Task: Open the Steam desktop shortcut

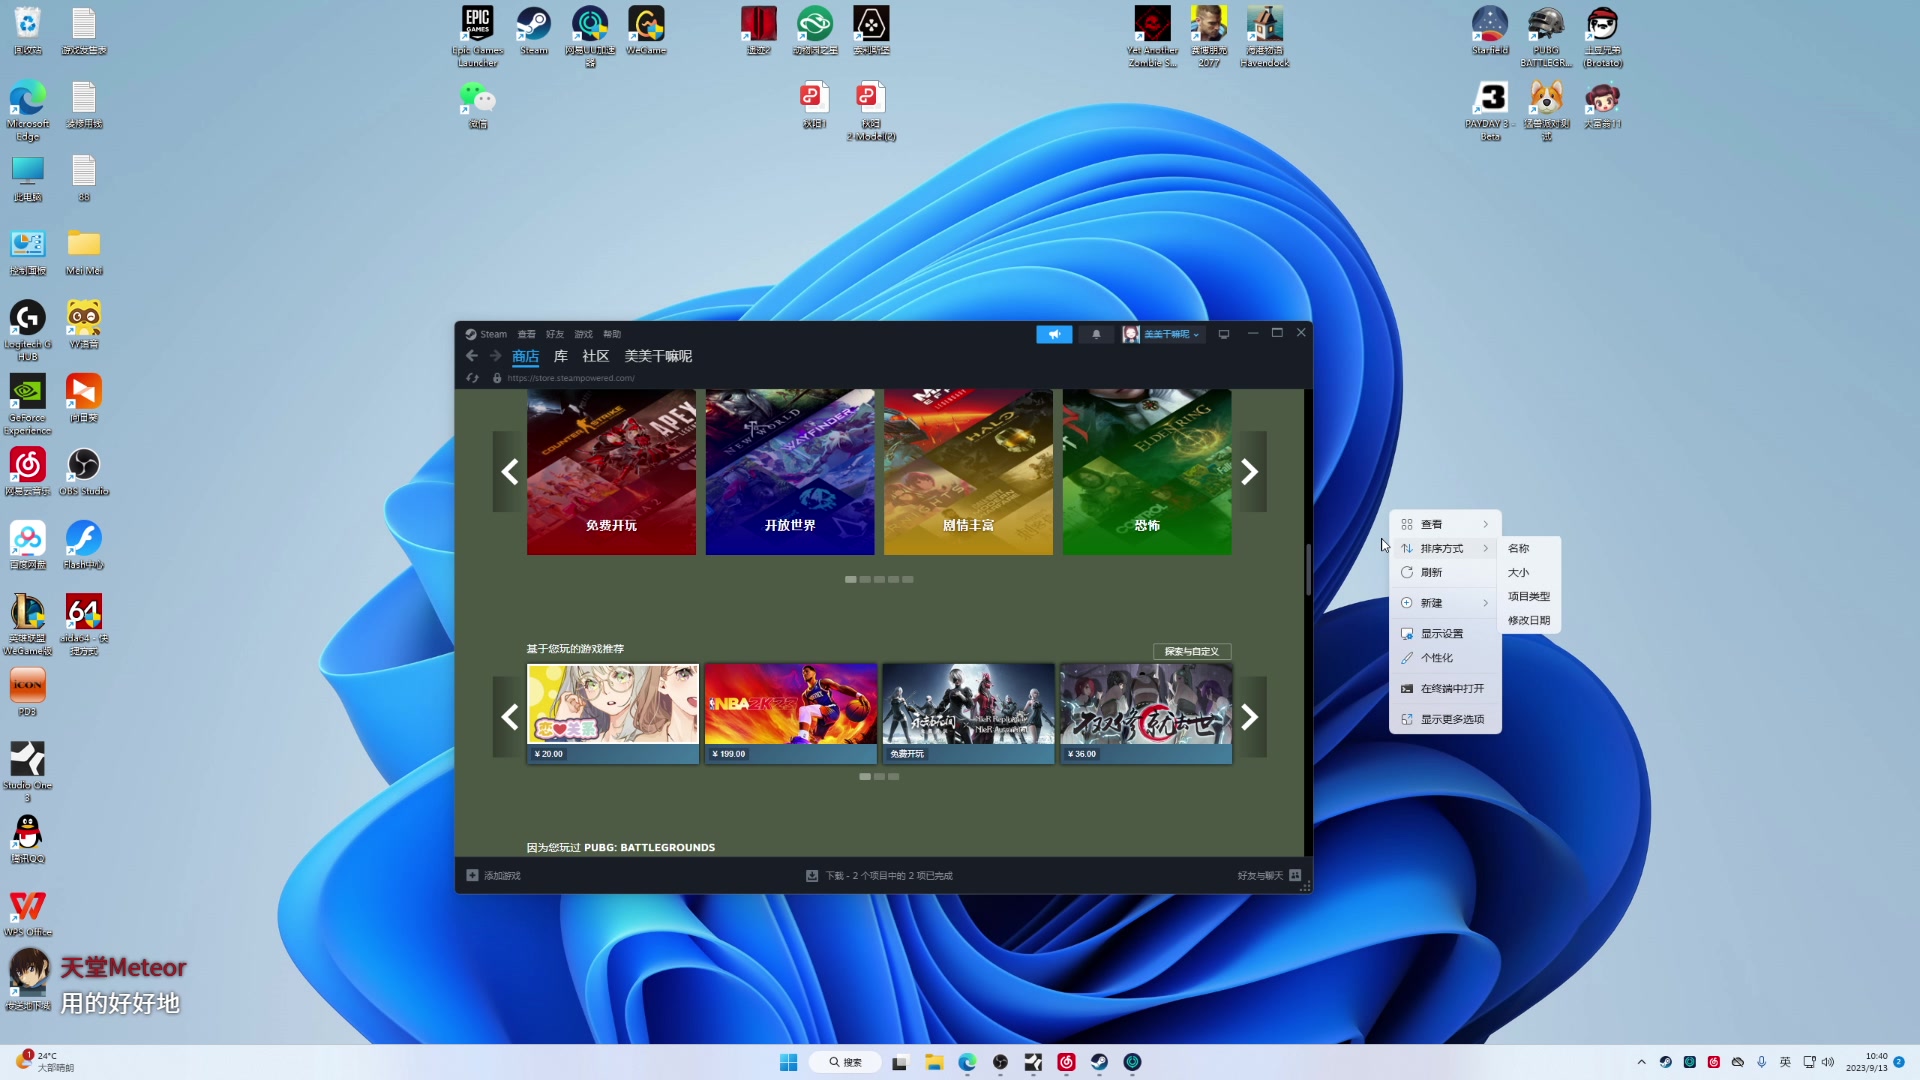Action: tap(533, 30)
